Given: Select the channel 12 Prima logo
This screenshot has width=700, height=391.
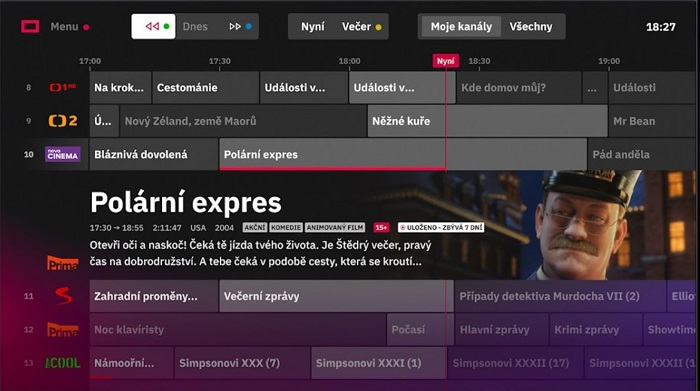Looking at the screenshot, I should pyautogui.click(x=62, y=330).
